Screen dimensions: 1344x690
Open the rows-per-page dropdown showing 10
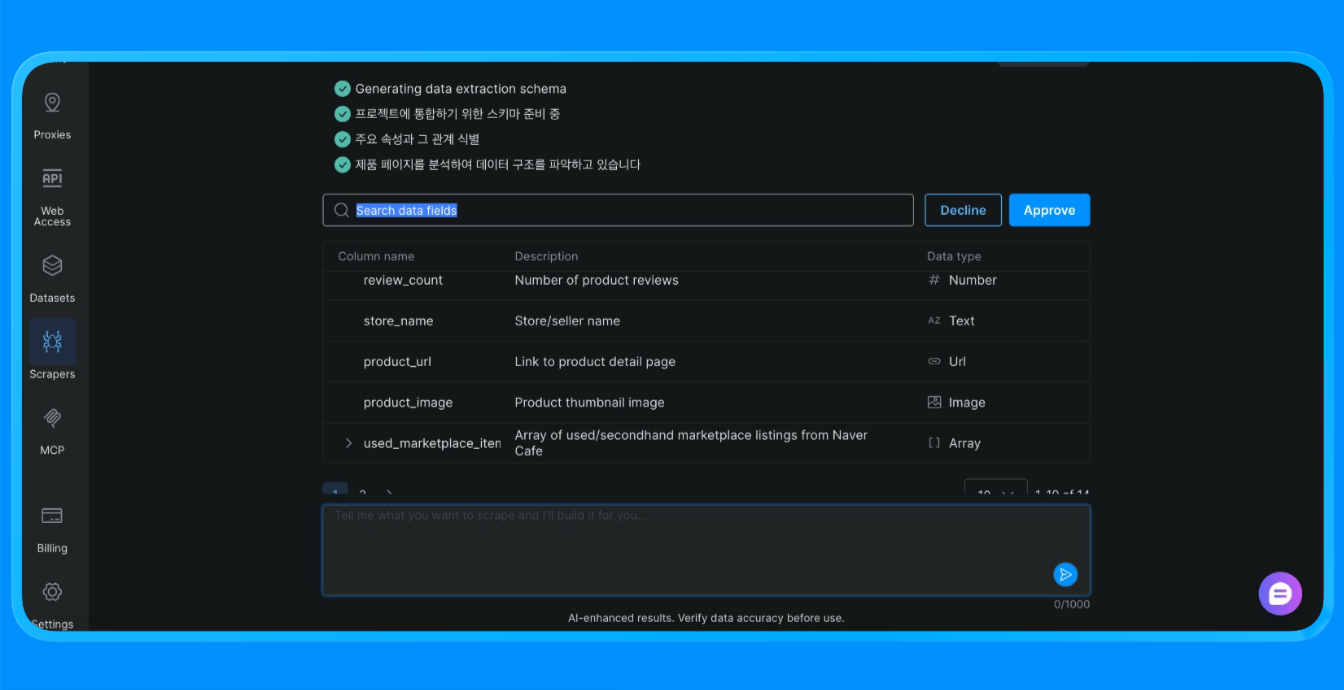click(995, 492)
